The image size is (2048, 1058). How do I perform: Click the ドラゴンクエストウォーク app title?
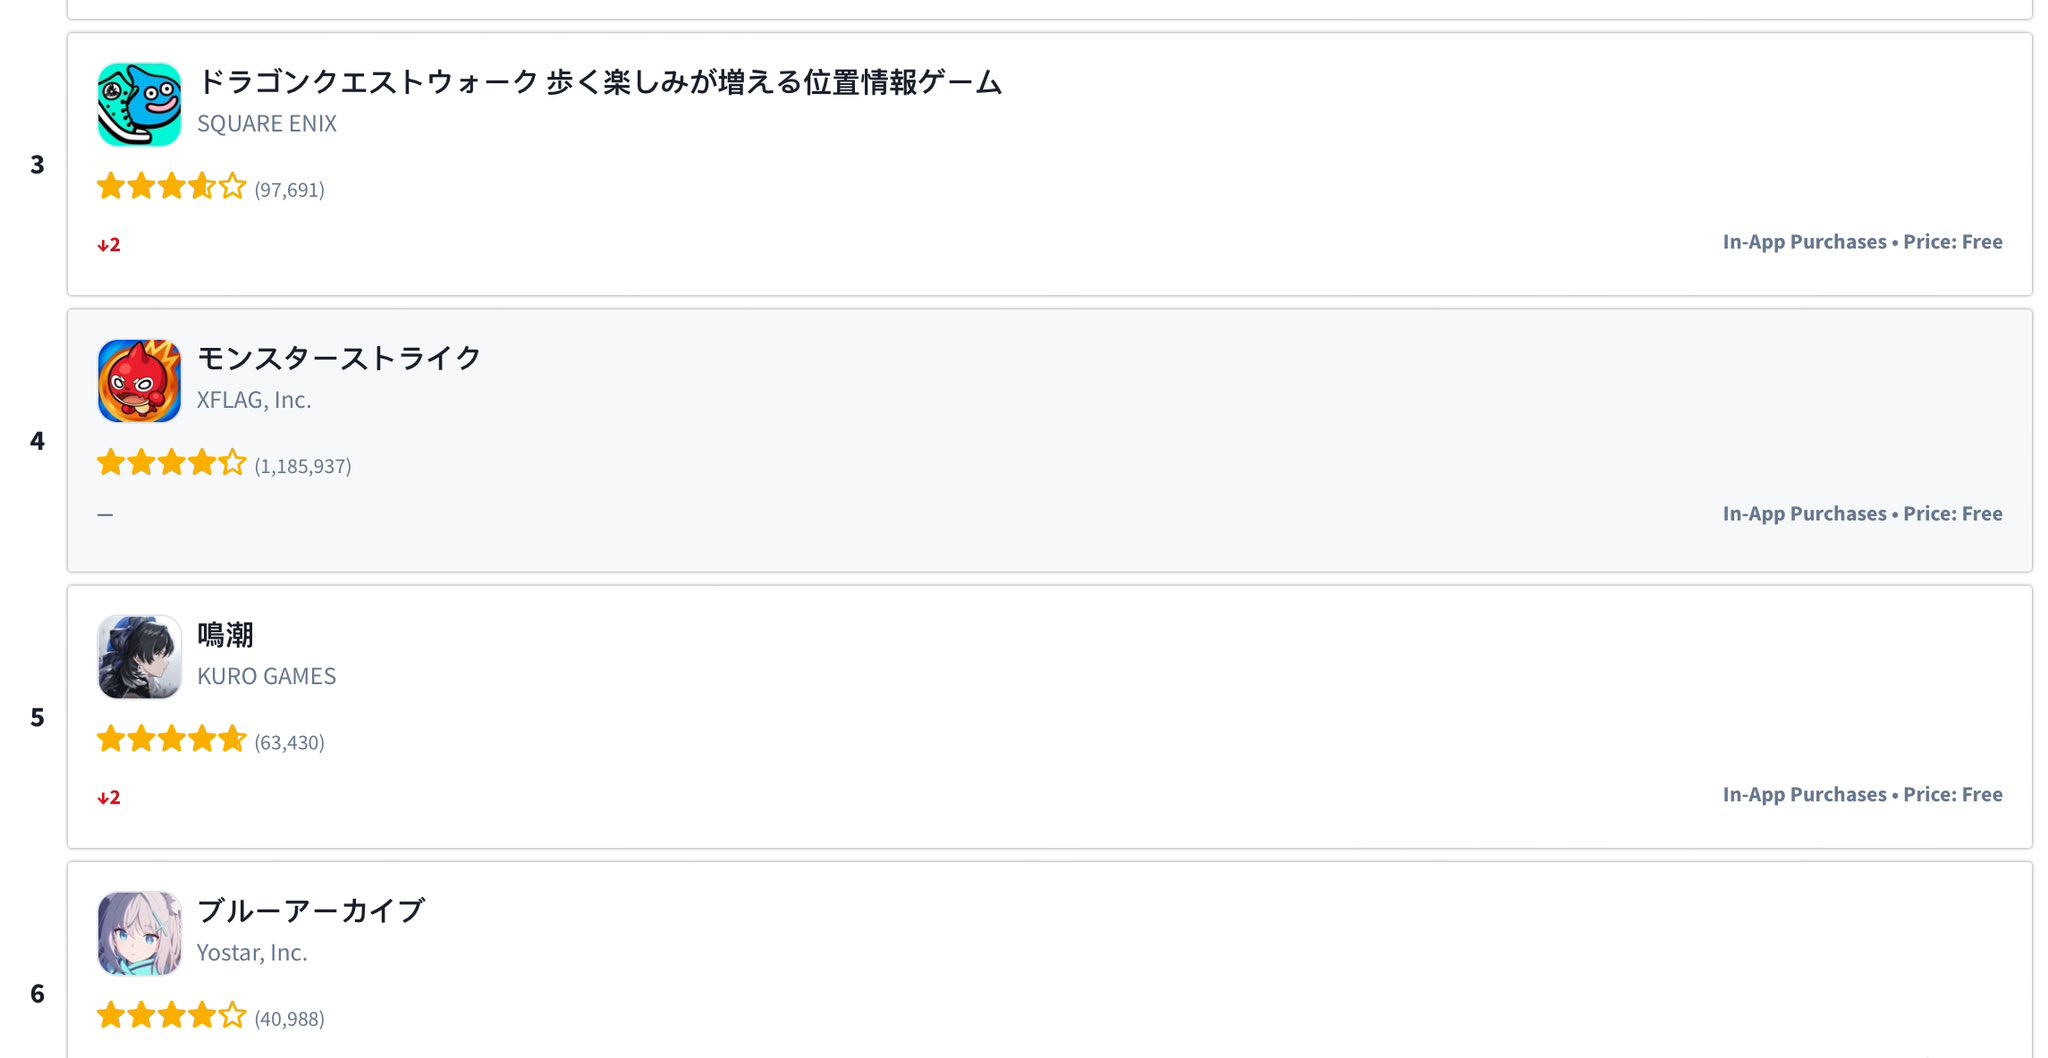[599, 82]
